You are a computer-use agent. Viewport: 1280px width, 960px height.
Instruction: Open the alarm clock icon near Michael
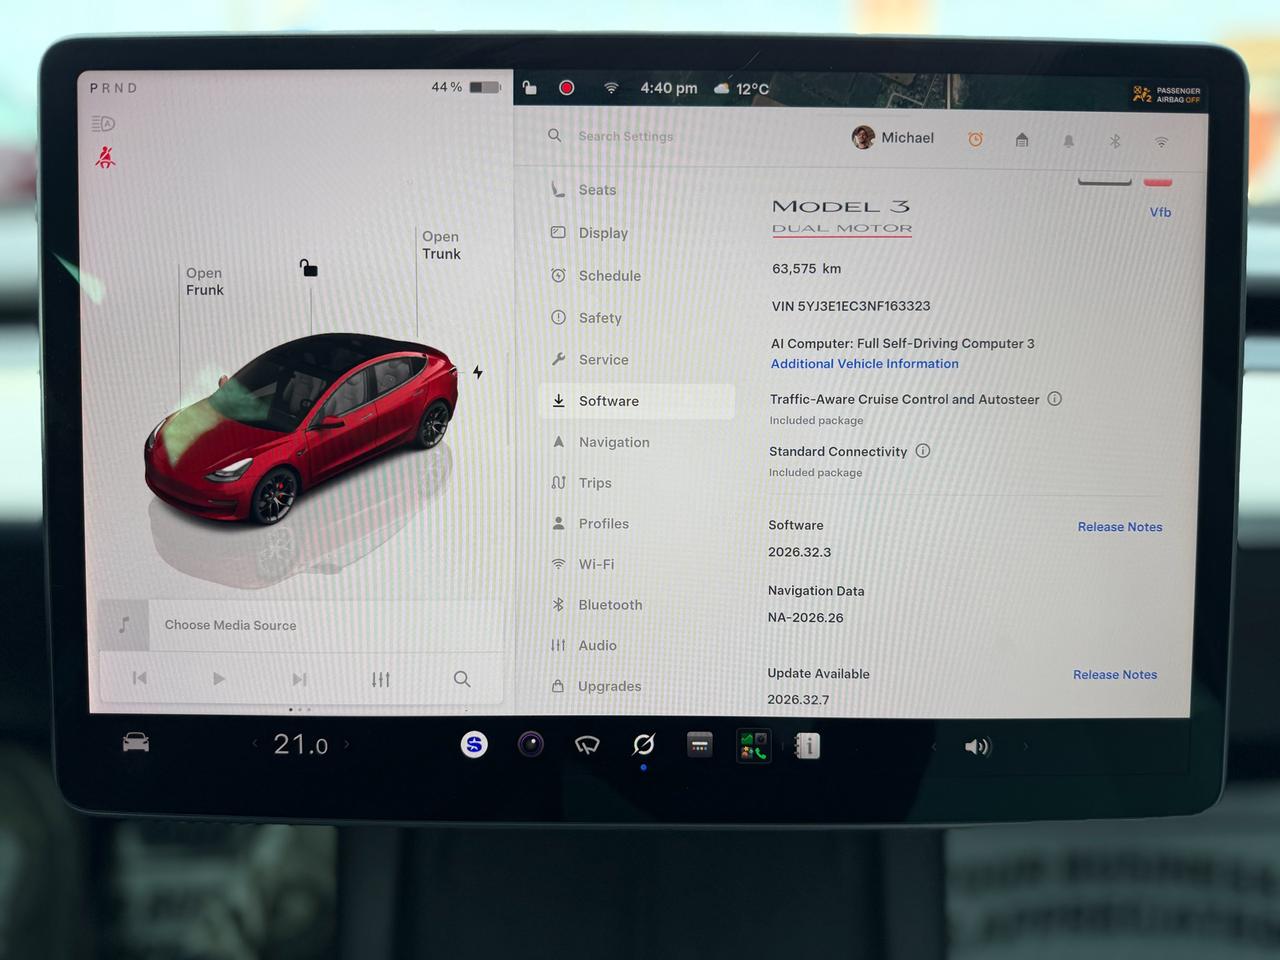click(975, 140)
